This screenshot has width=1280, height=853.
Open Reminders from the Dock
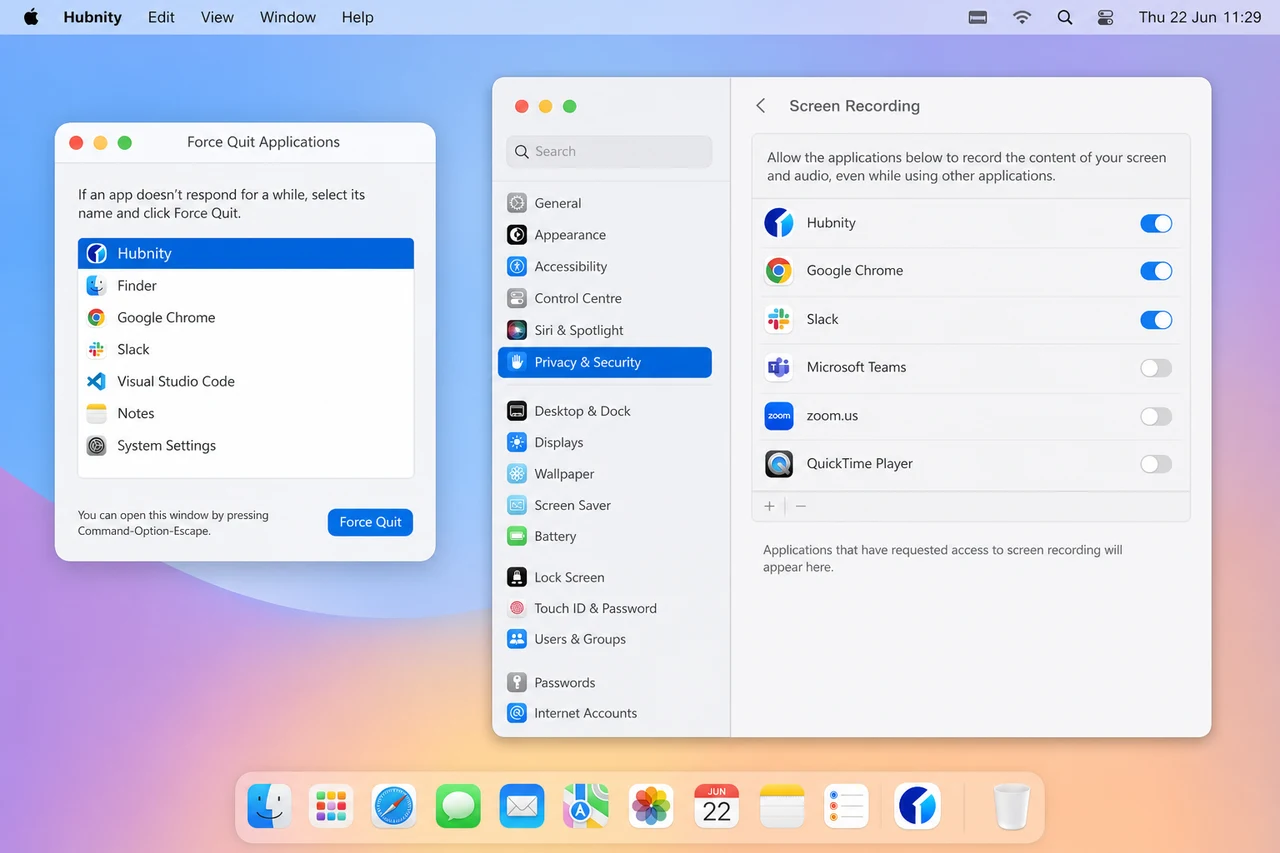tap(846, 806)
